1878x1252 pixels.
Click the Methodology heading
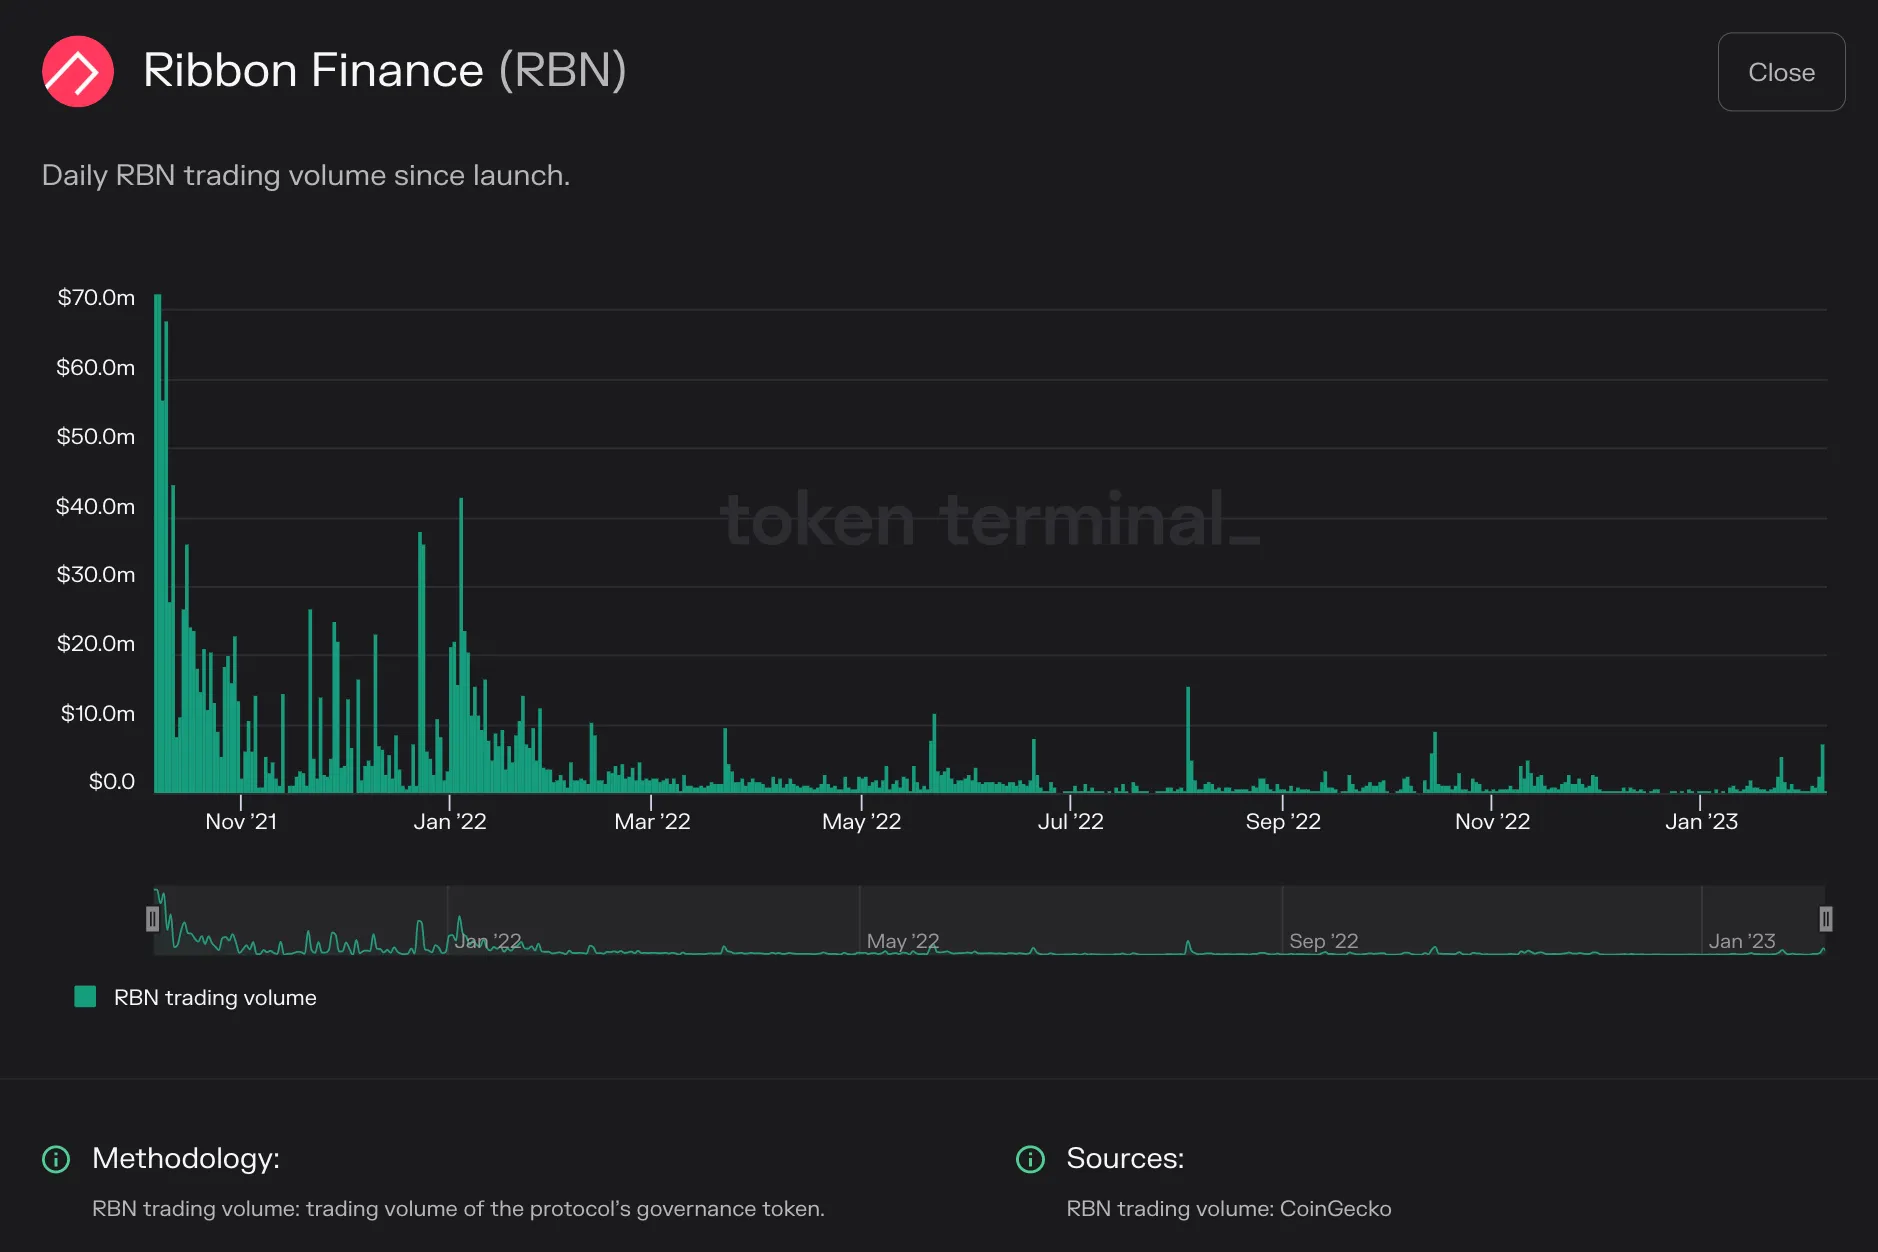coord(186,1158)
